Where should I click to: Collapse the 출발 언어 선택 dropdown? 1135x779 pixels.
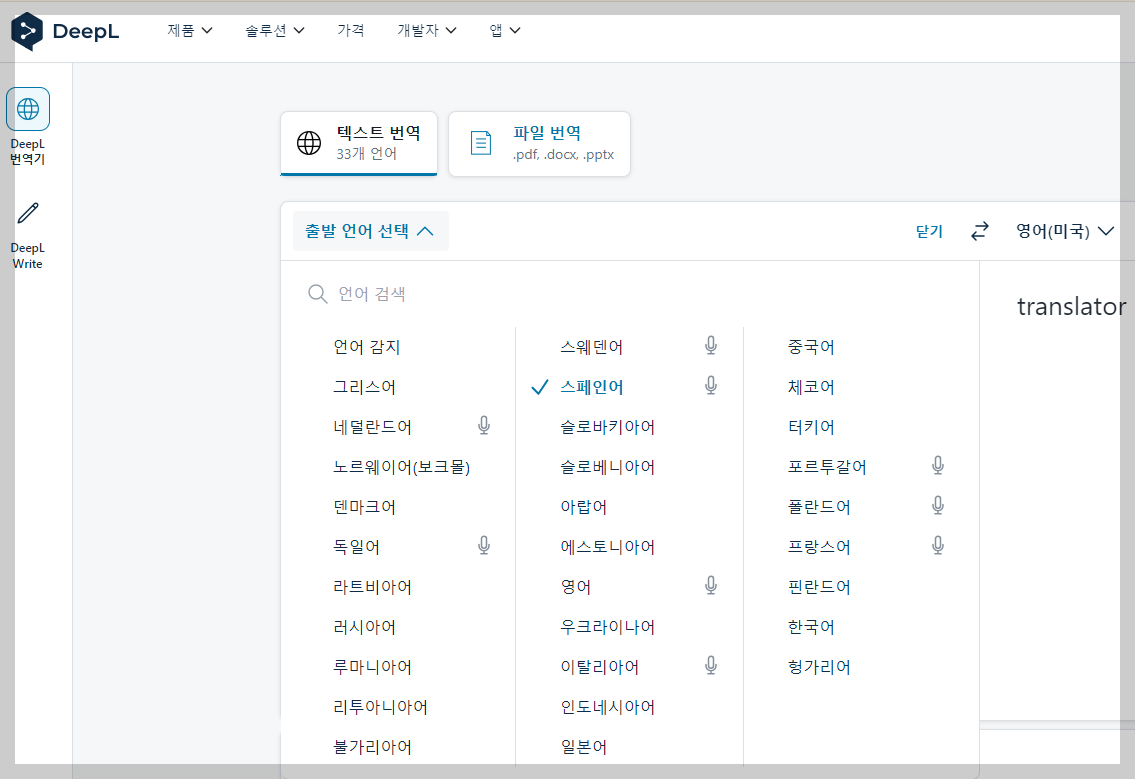[370, 230]
